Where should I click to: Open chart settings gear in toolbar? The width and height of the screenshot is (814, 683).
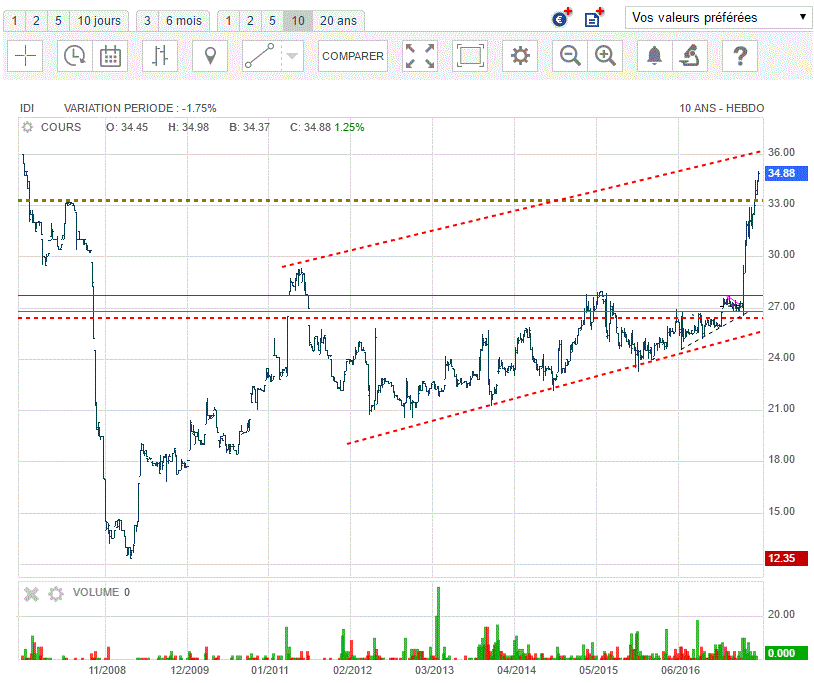[520, 56]
